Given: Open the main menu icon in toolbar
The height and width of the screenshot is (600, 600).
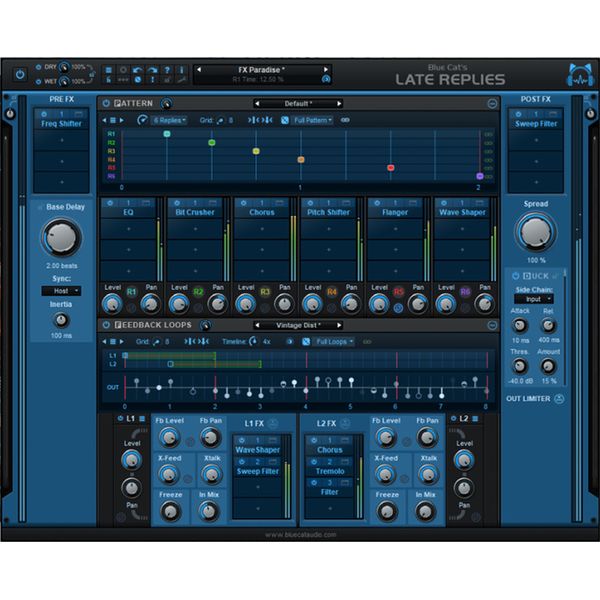Looking at the screenshot, I should pos(109,70).
